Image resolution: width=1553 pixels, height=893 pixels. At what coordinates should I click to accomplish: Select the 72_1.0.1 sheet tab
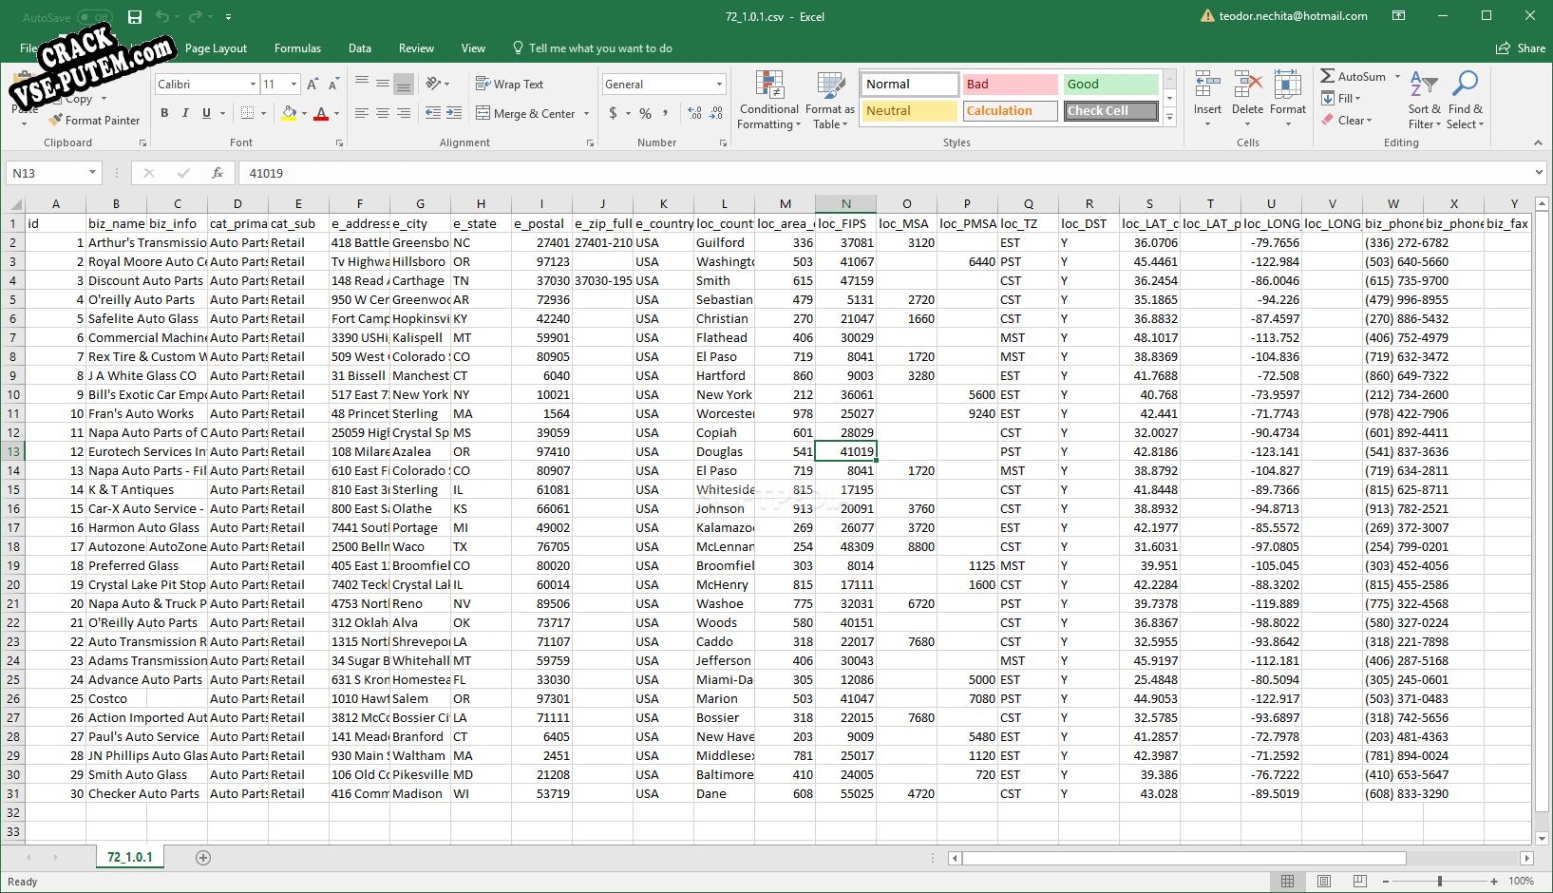pyautogui.click(x=128, y=857)
